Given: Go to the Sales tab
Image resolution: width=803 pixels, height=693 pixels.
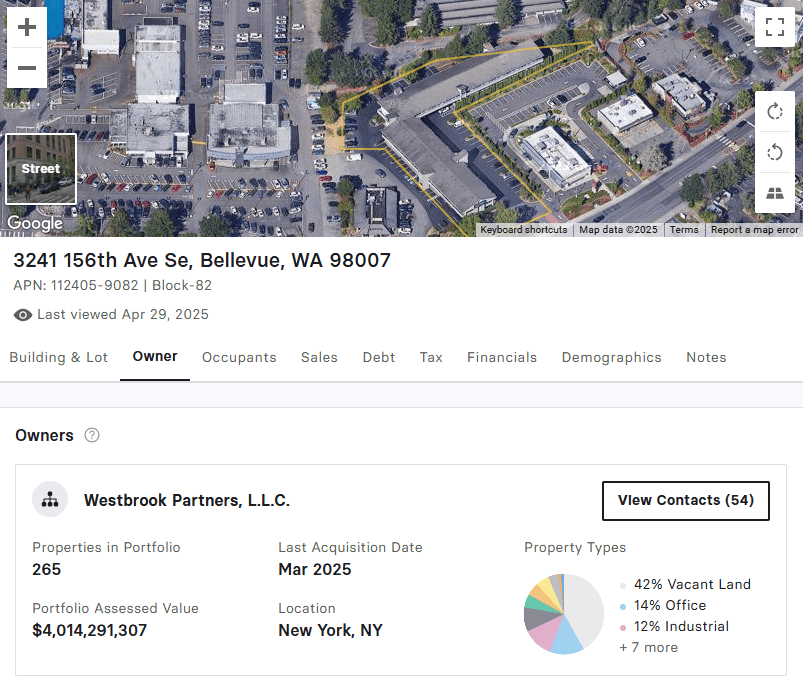Looking at the screenshot, I should point(319,358).
